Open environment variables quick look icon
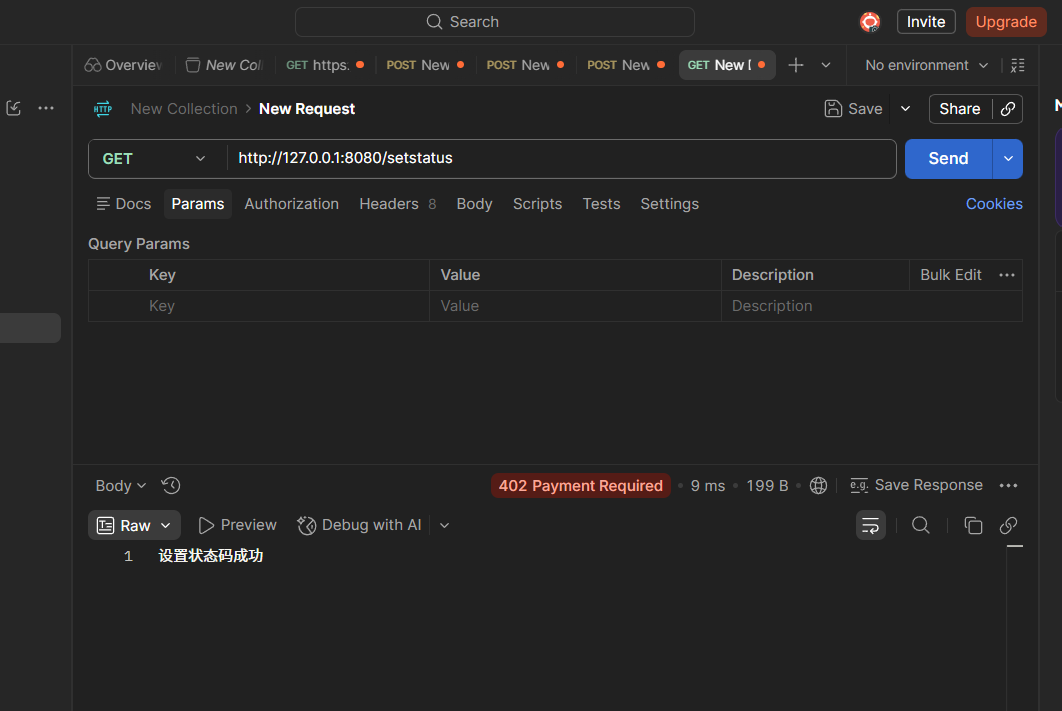The height and width of the screenshot is (711, 1062). 1017,65
